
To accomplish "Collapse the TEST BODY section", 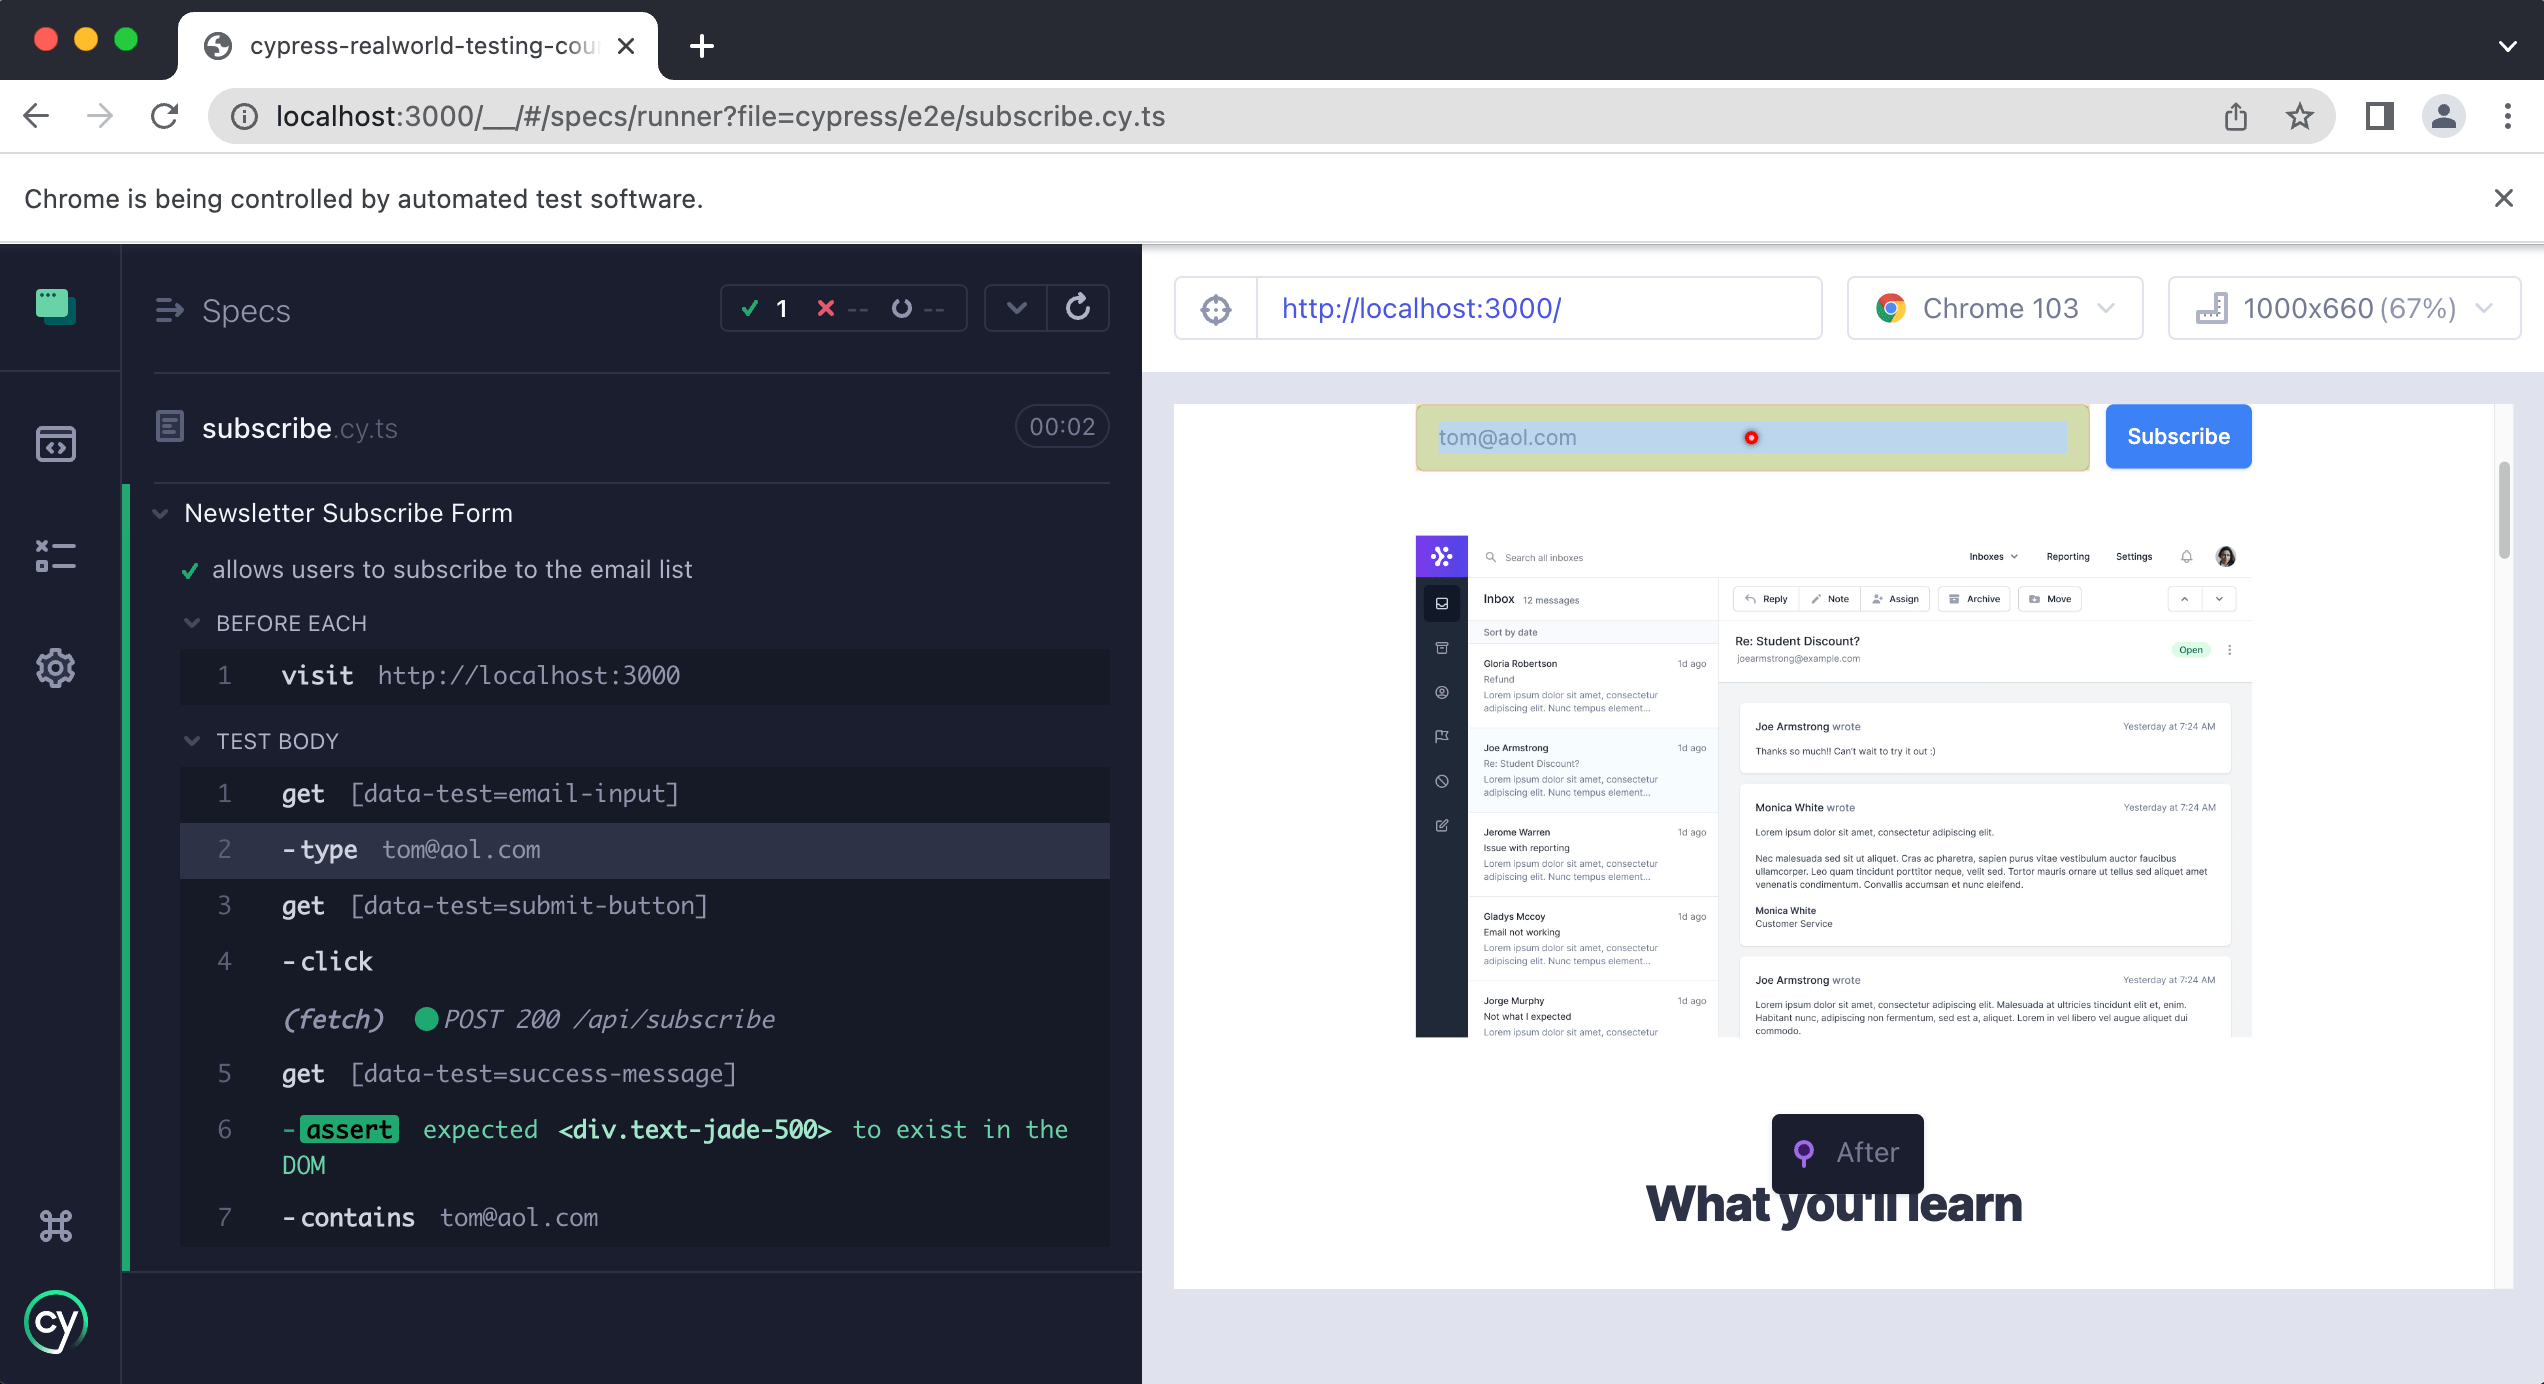I will pos(191,741).
